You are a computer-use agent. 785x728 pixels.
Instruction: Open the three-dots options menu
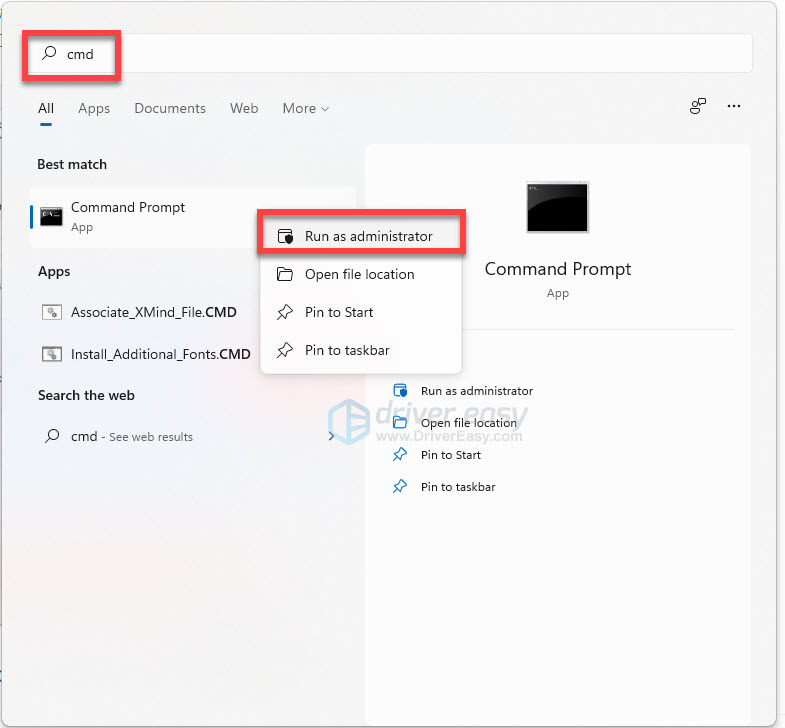pos(734,106)
